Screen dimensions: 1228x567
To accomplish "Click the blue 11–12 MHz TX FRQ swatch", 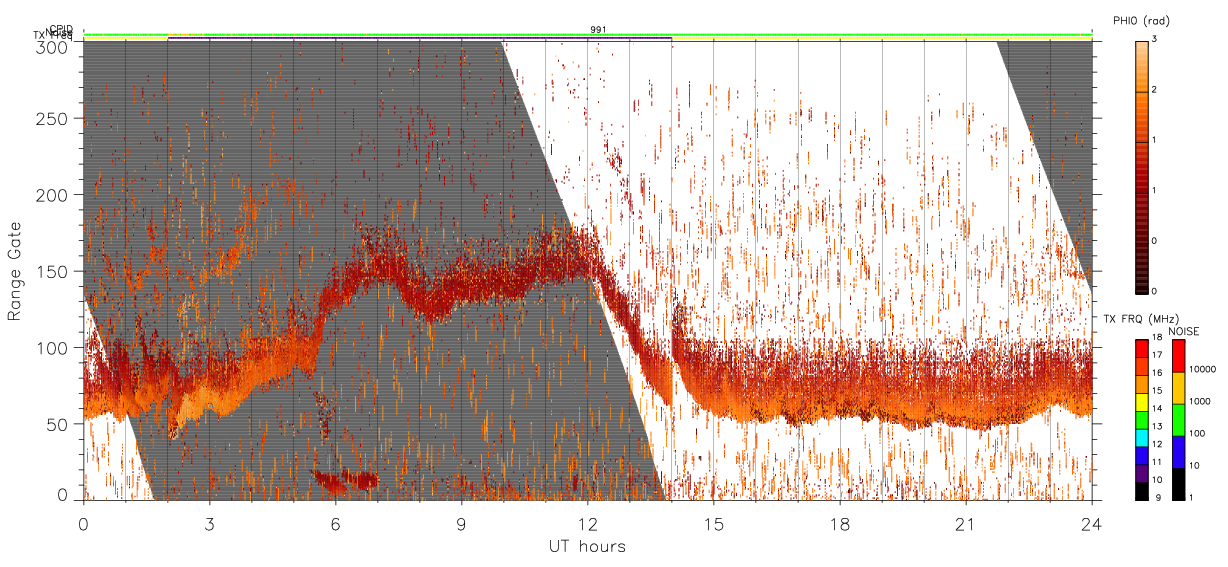I will coord(1142,456).
